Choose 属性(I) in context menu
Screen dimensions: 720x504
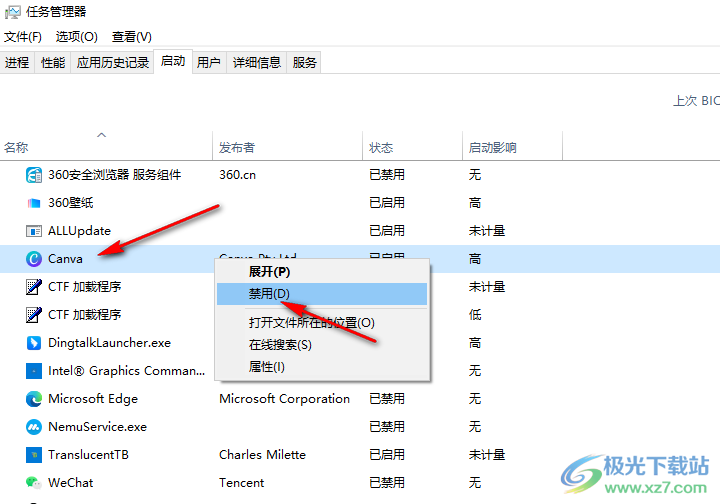322,367
